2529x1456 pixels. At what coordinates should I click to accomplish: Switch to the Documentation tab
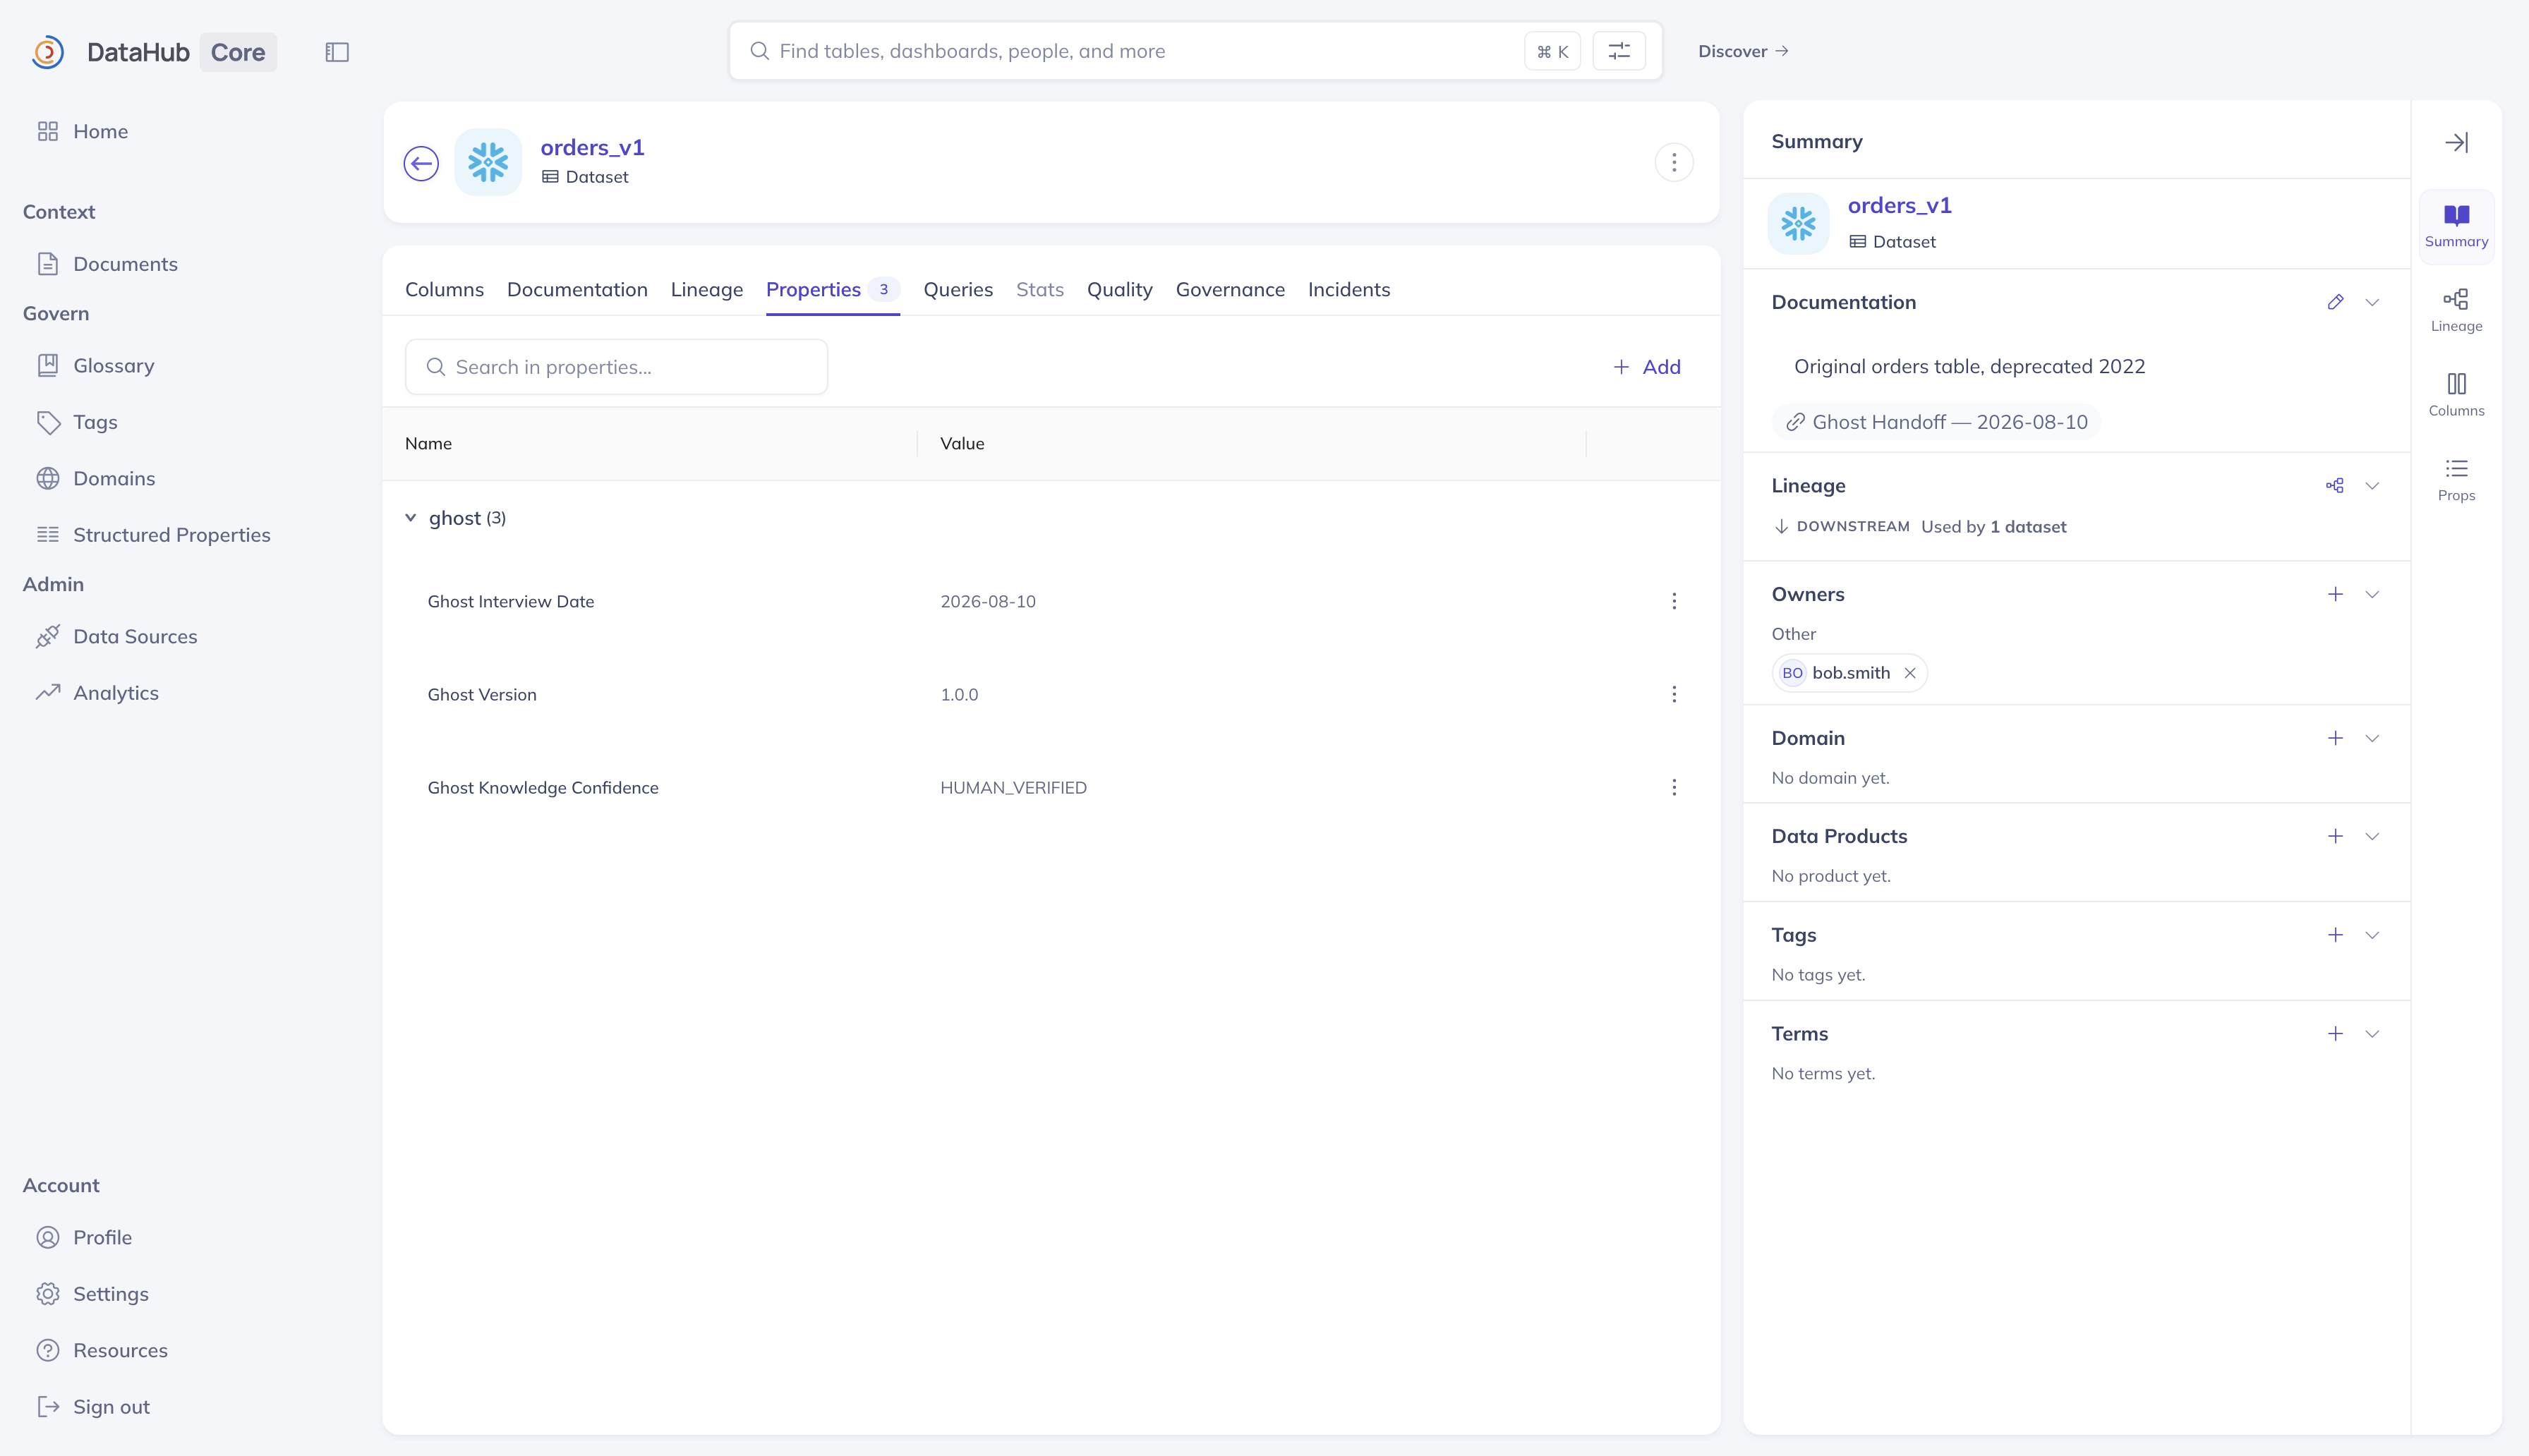577,289
